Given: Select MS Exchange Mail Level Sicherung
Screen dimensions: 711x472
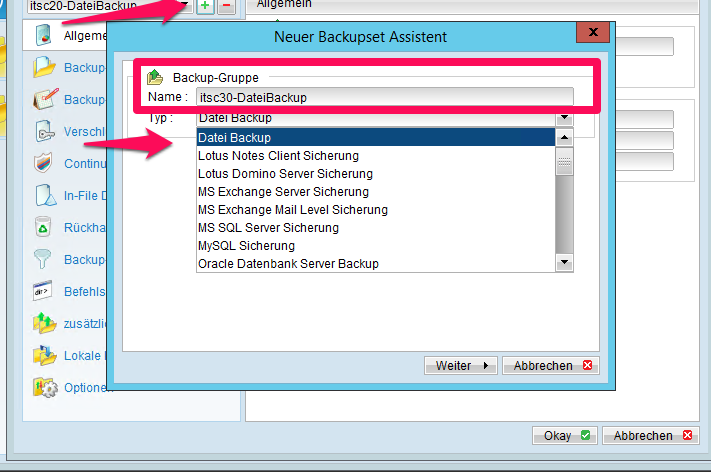Looking at the screenshot, I should pyautogui.click(x=375, y=210).
